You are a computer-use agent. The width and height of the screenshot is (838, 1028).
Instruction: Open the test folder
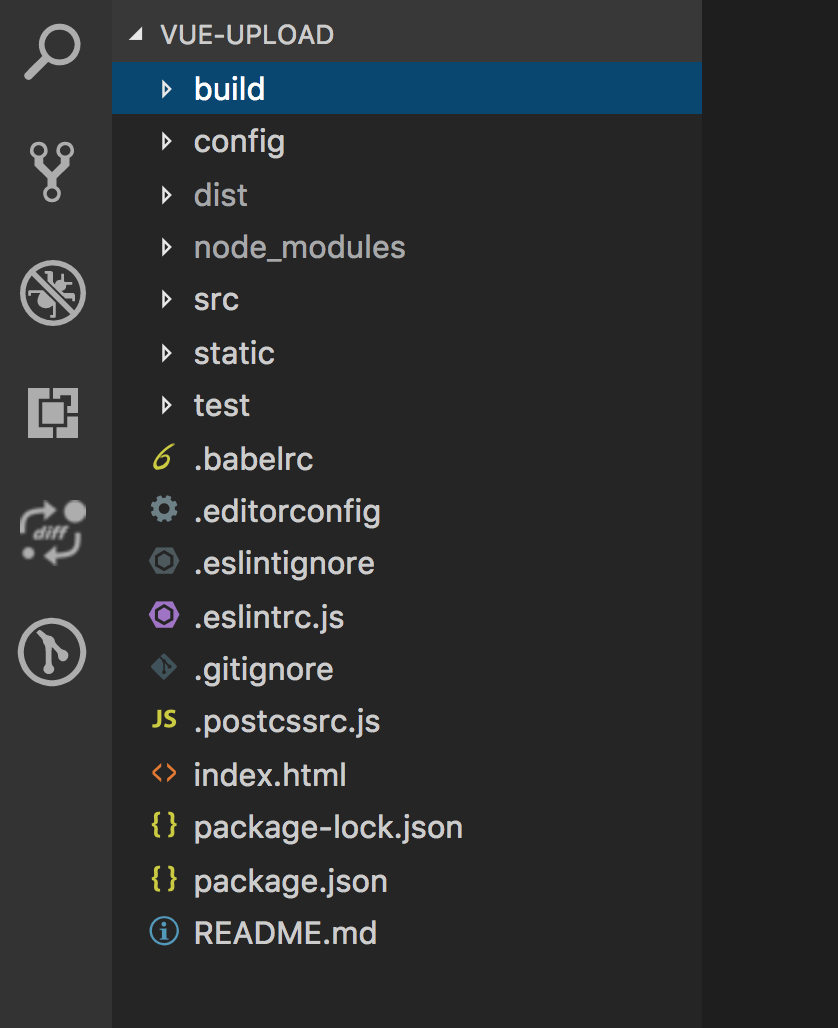(x=222, y=405)
